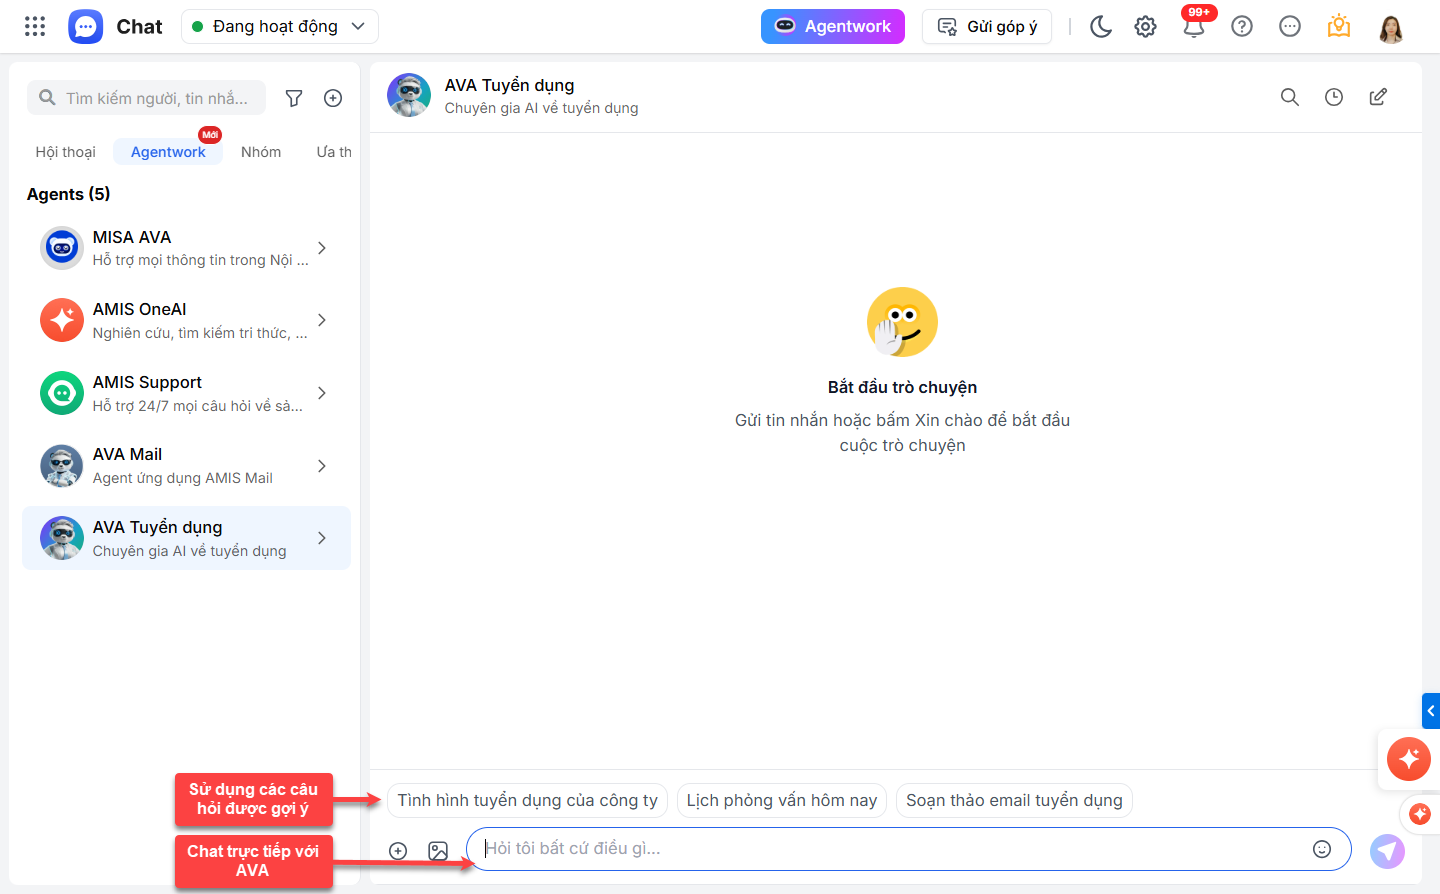Open chat history clock icon
The image size is (1440, 894).
coord(1334,97)
